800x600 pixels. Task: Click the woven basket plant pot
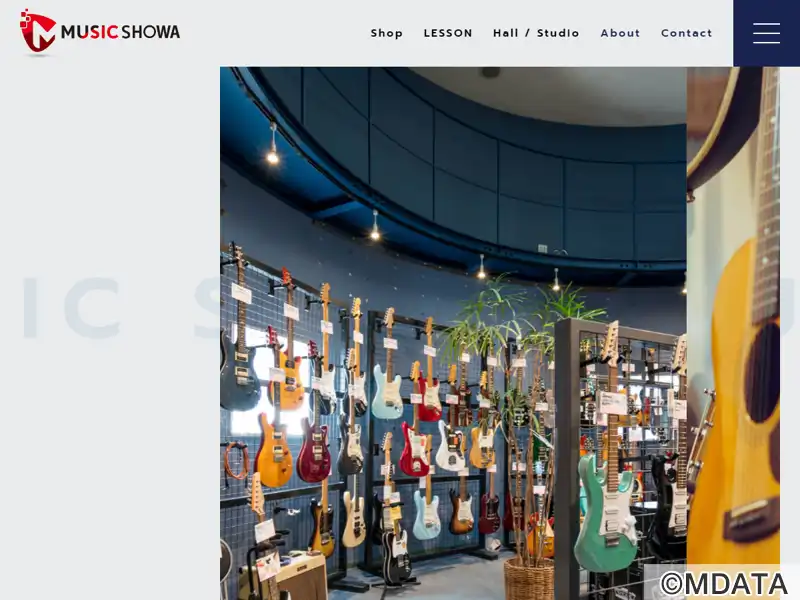pos(529,579)
